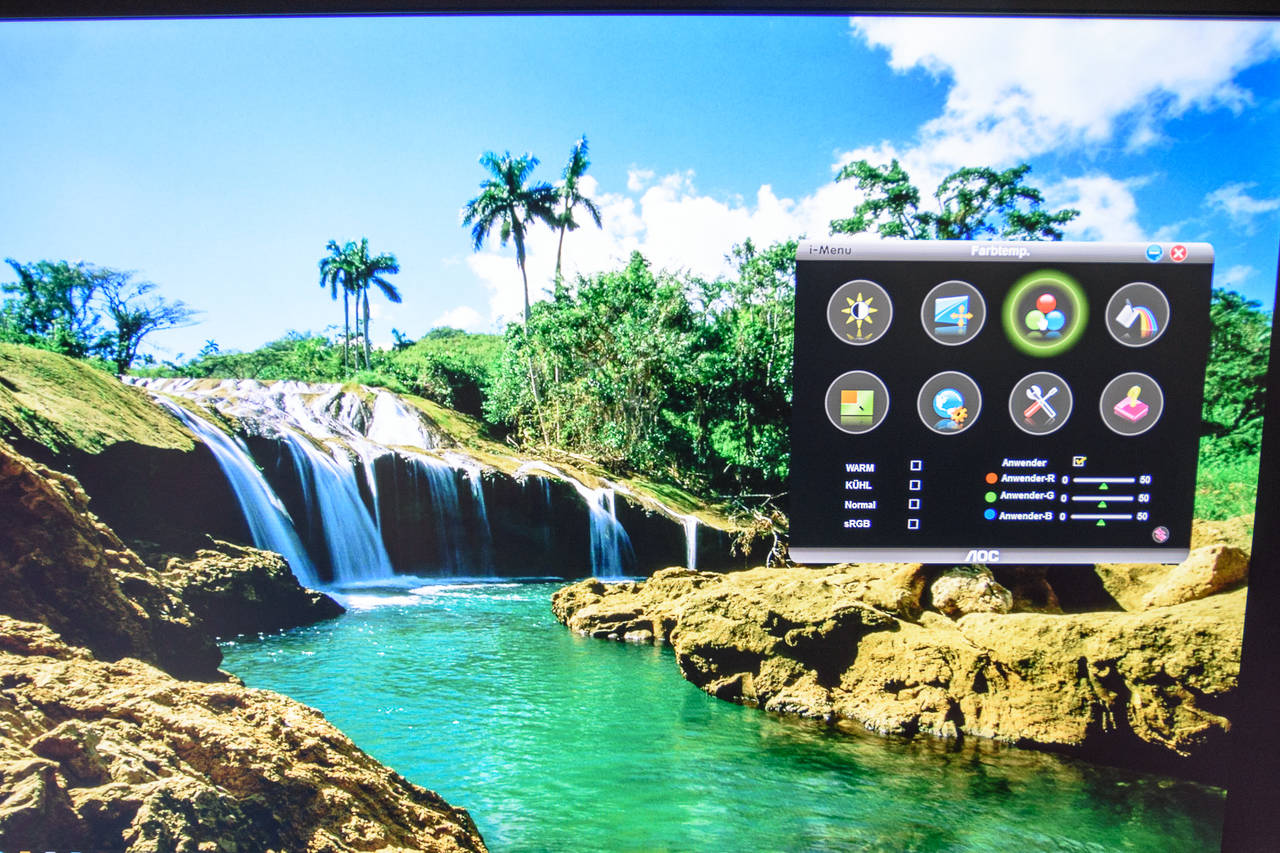Viewport: 1280px width, 853px height.
Task: Open the Luminance brightness sun icon
Action: click(x=859, y=313)
